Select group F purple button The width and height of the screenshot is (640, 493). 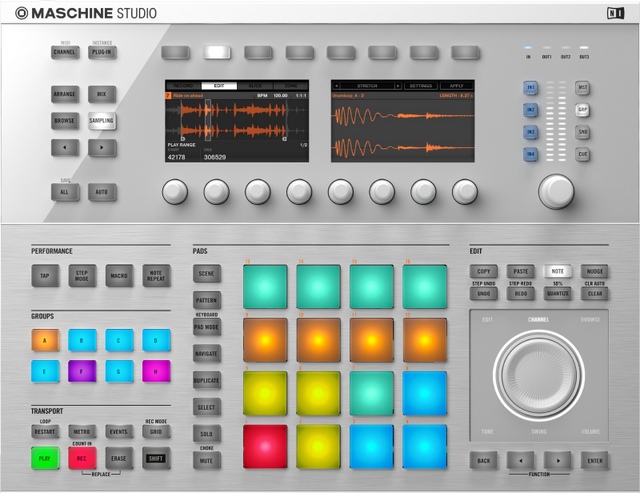[82, 371]
